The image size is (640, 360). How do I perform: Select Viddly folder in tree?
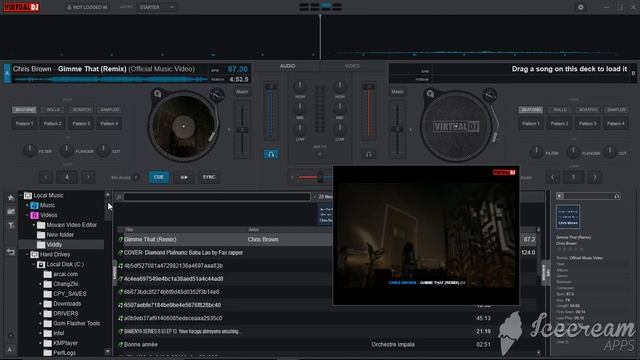point(54,244)
